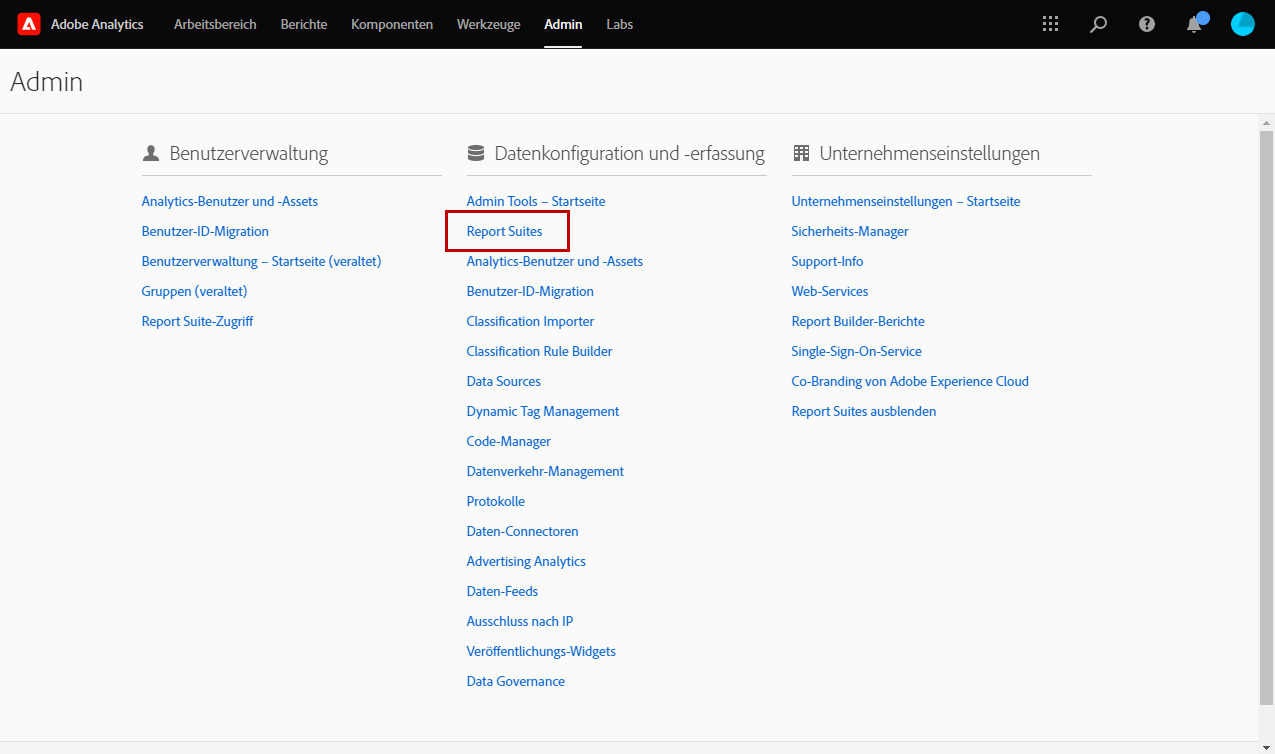Open the Daten-Feeds link
This screenshot has height=754, width=1275.
click(x=502, y=591)
